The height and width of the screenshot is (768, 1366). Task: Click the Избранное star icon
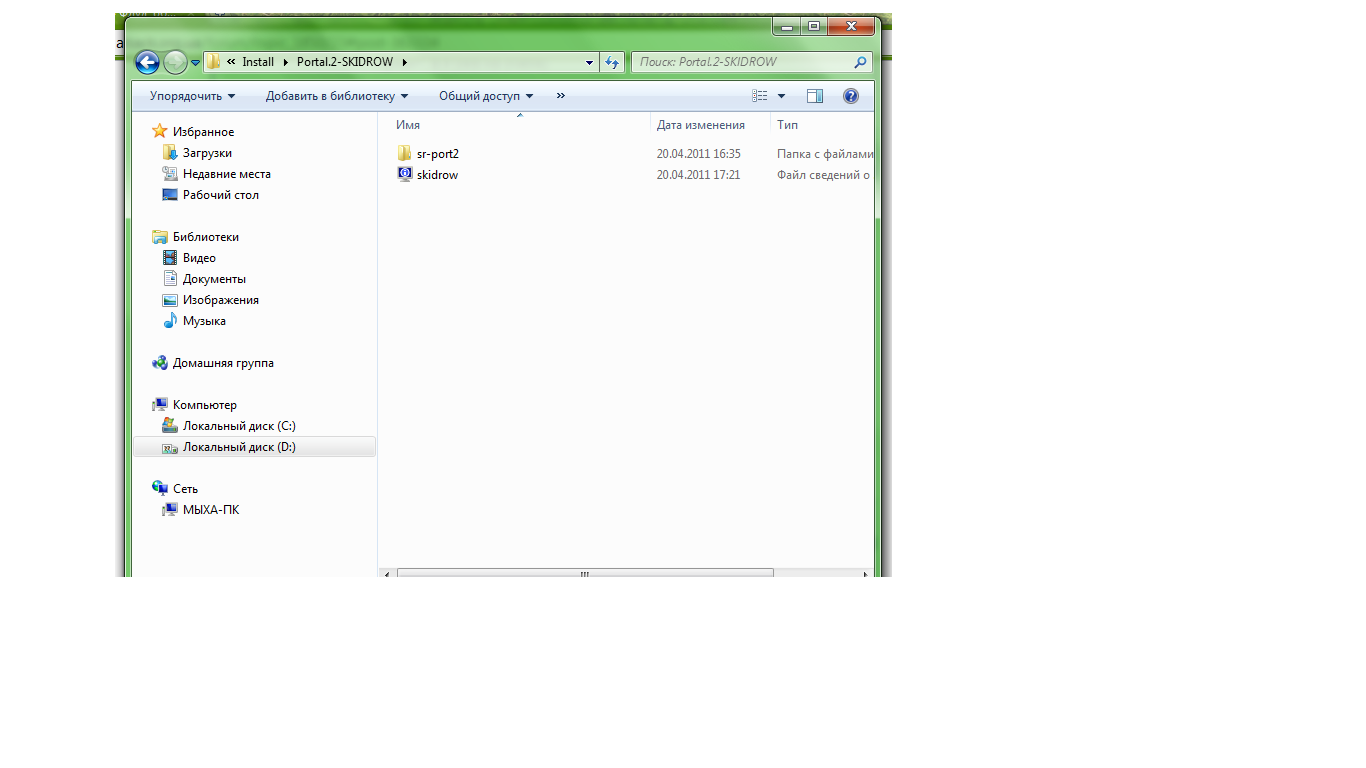(160, 131)
